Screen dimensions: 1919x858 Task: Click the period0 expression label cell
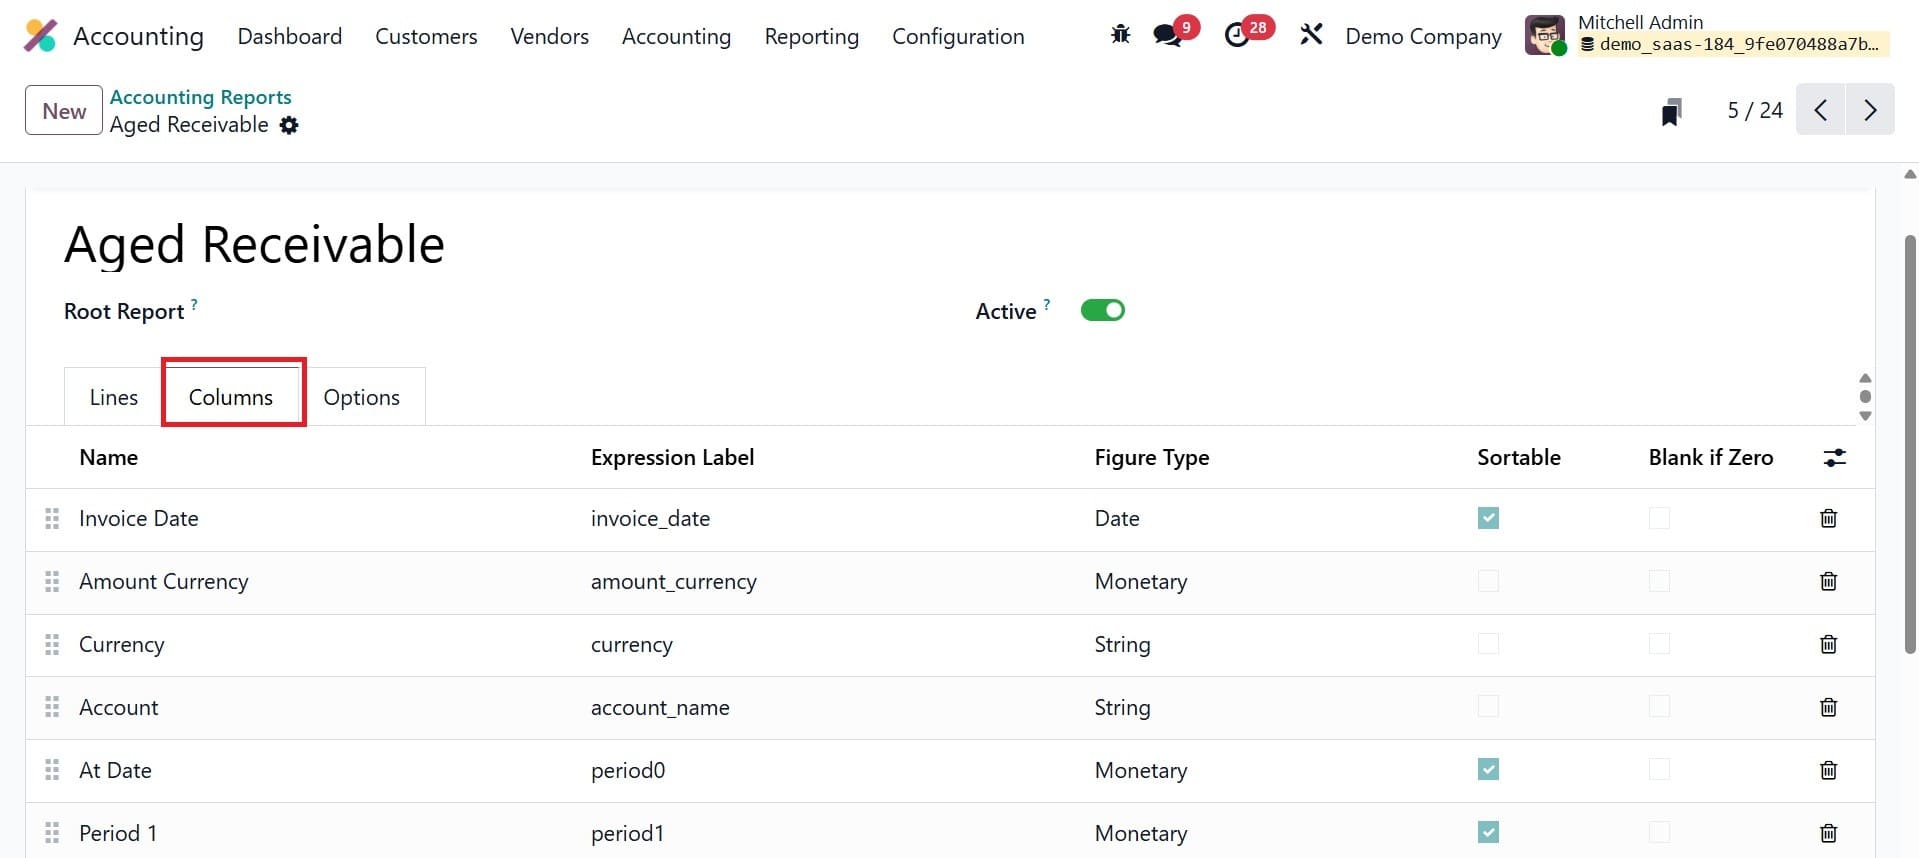628,770
